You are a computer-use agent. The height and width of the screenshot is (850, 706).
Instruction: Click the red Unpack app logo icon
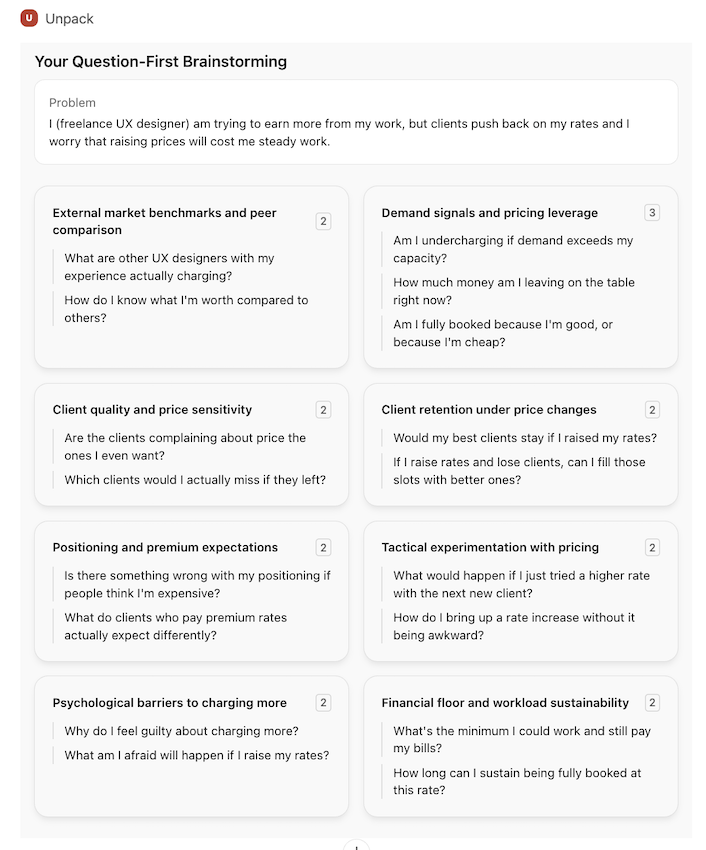pos(30,18)
